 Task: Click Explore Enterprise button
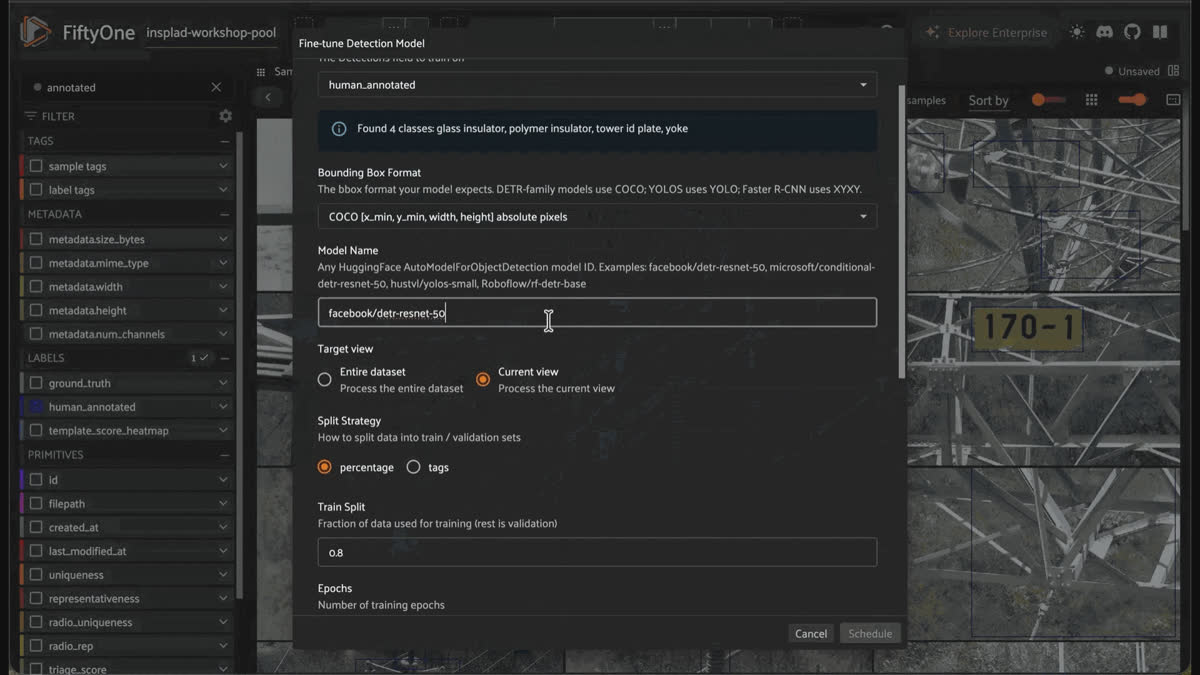pyautogui.click(x=986, y=32)
